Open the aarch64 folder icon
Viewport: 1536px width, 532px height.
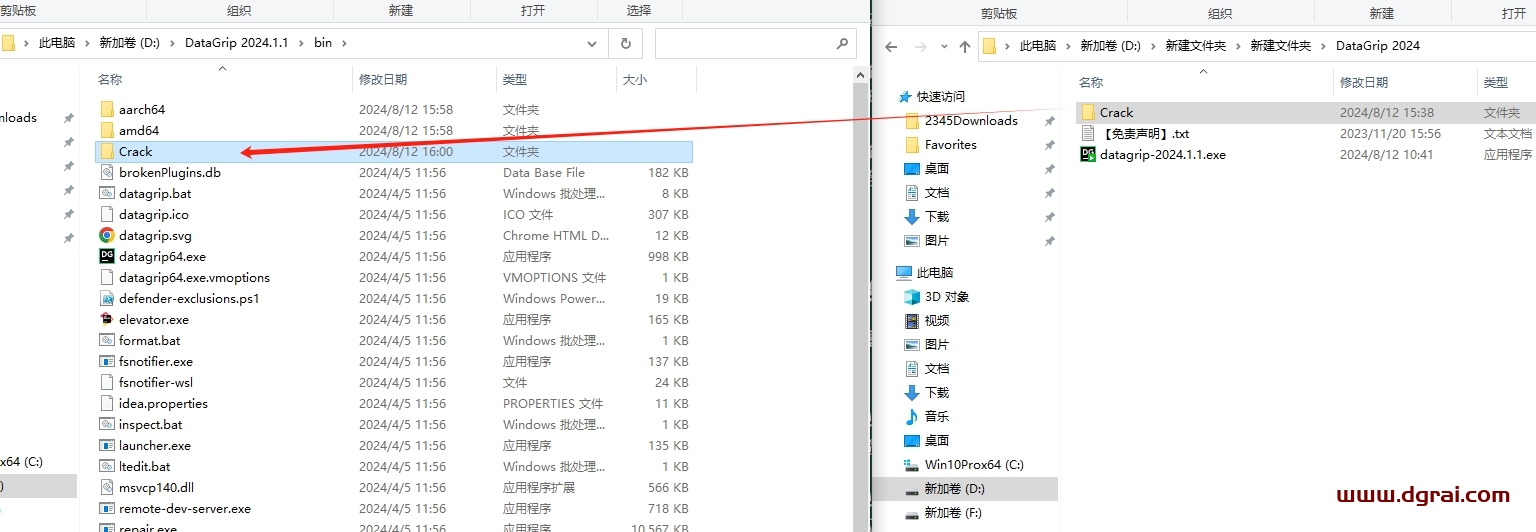pyautogui.click(x=107, y=109)
